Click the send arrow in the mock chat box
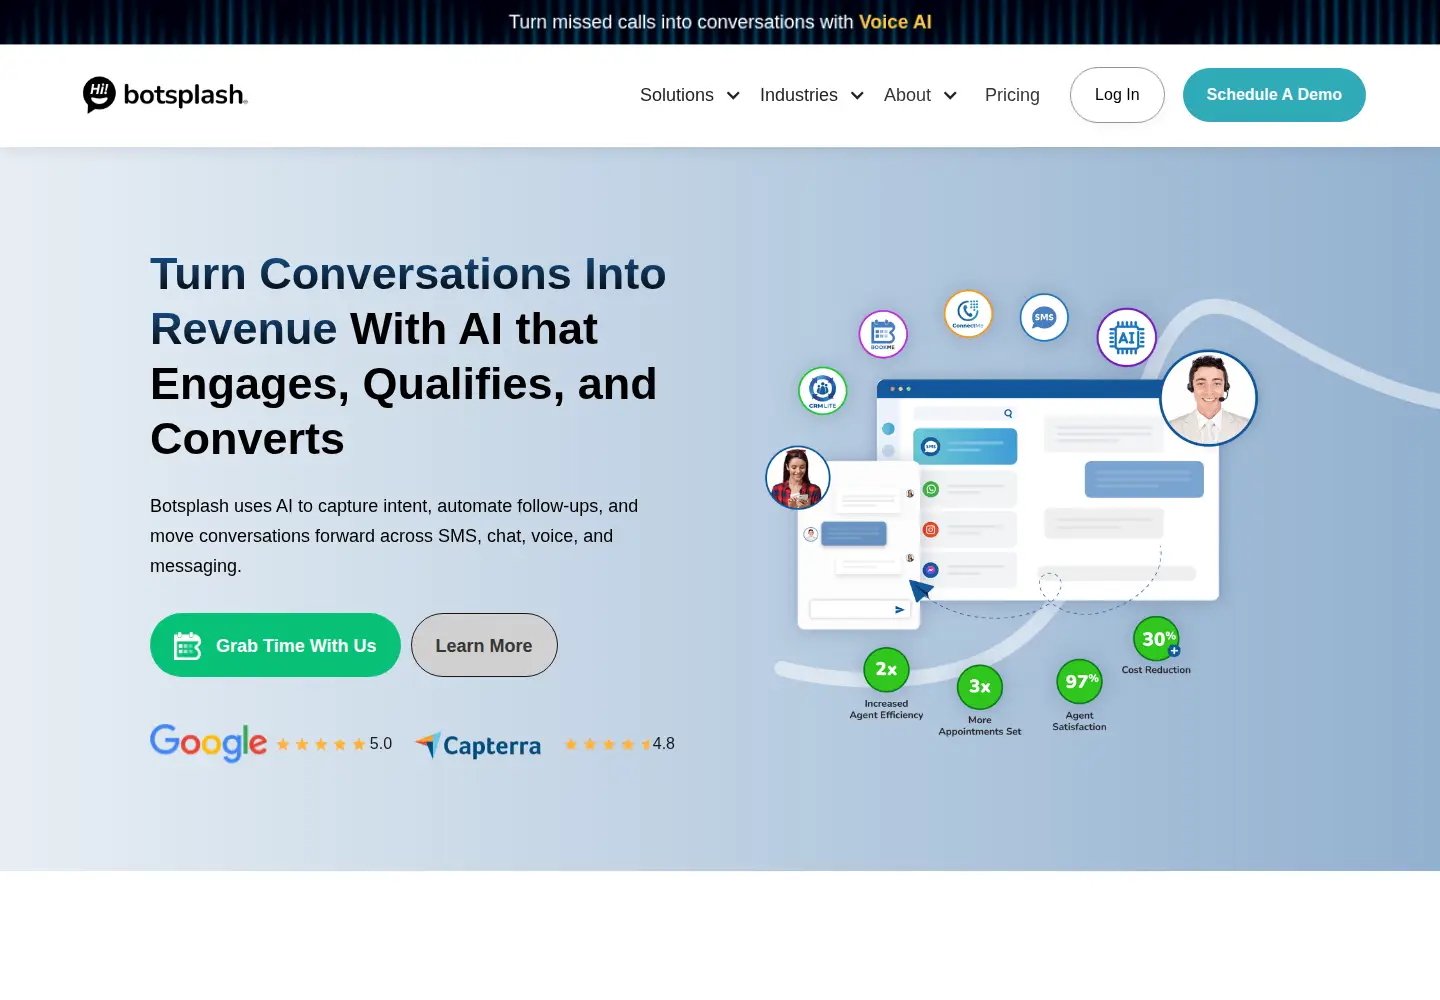The image size is (1440, 1000). (x=899, y=609)
